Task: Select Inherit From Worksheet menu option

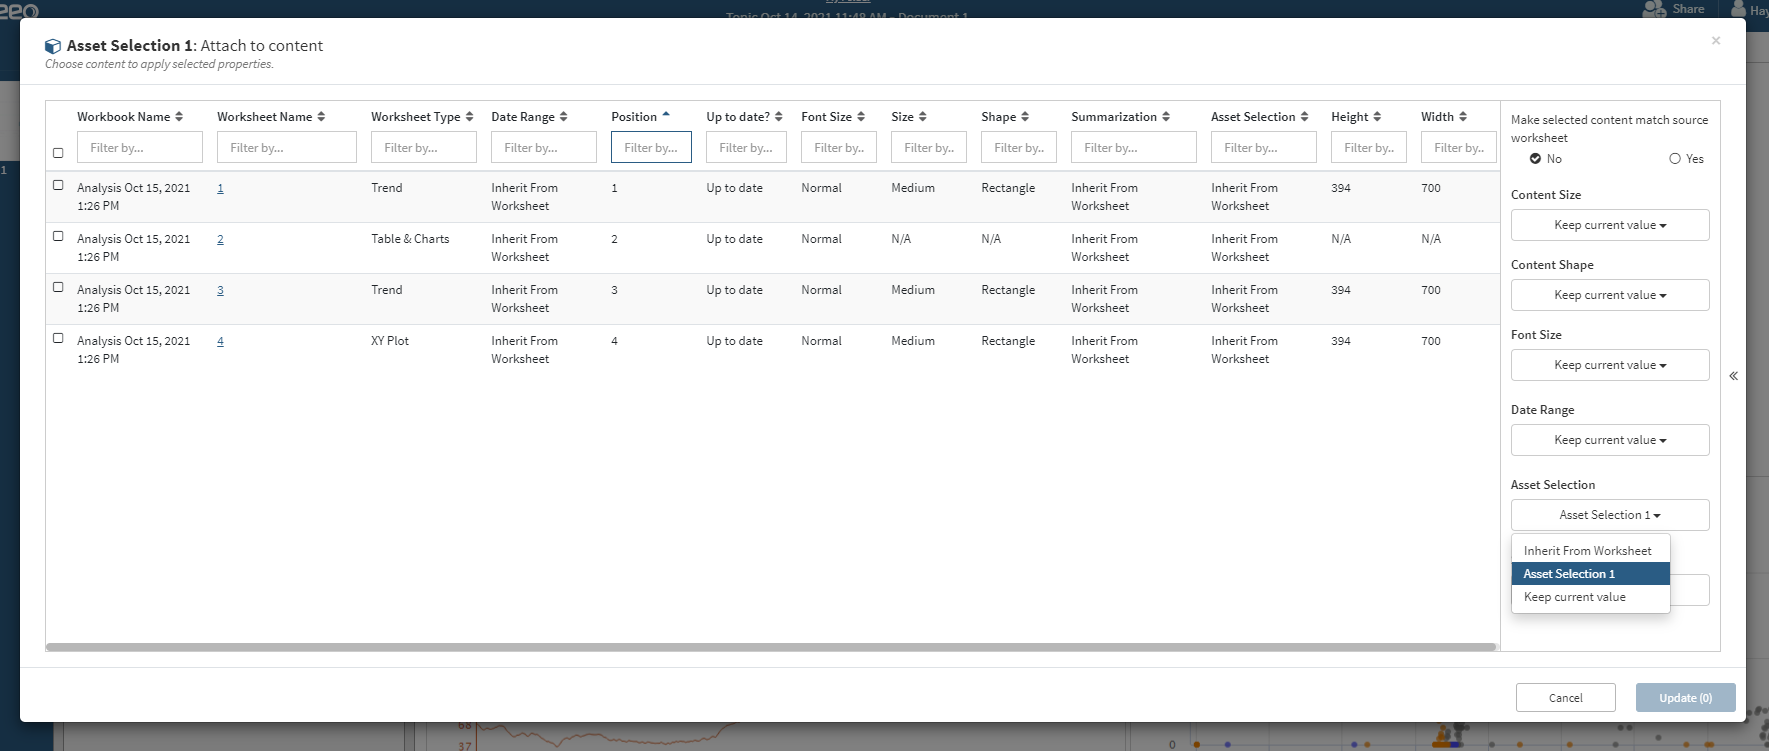Action: coord(1587,551)
